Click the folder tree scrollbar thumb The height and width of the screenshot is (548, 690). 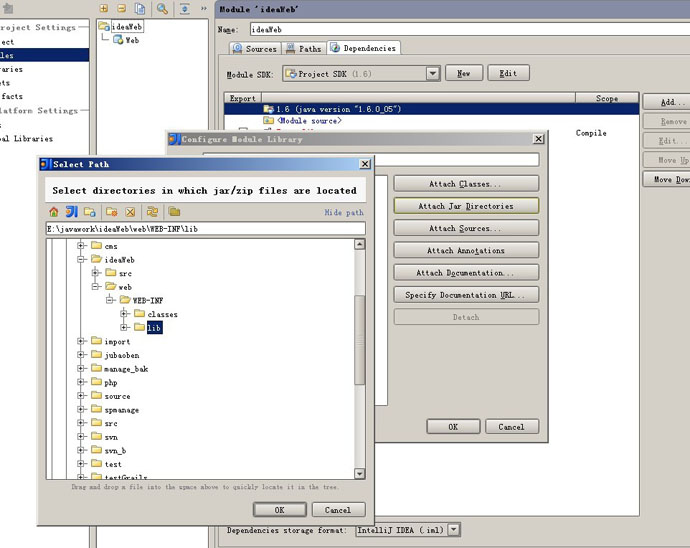tap(360, 340)
